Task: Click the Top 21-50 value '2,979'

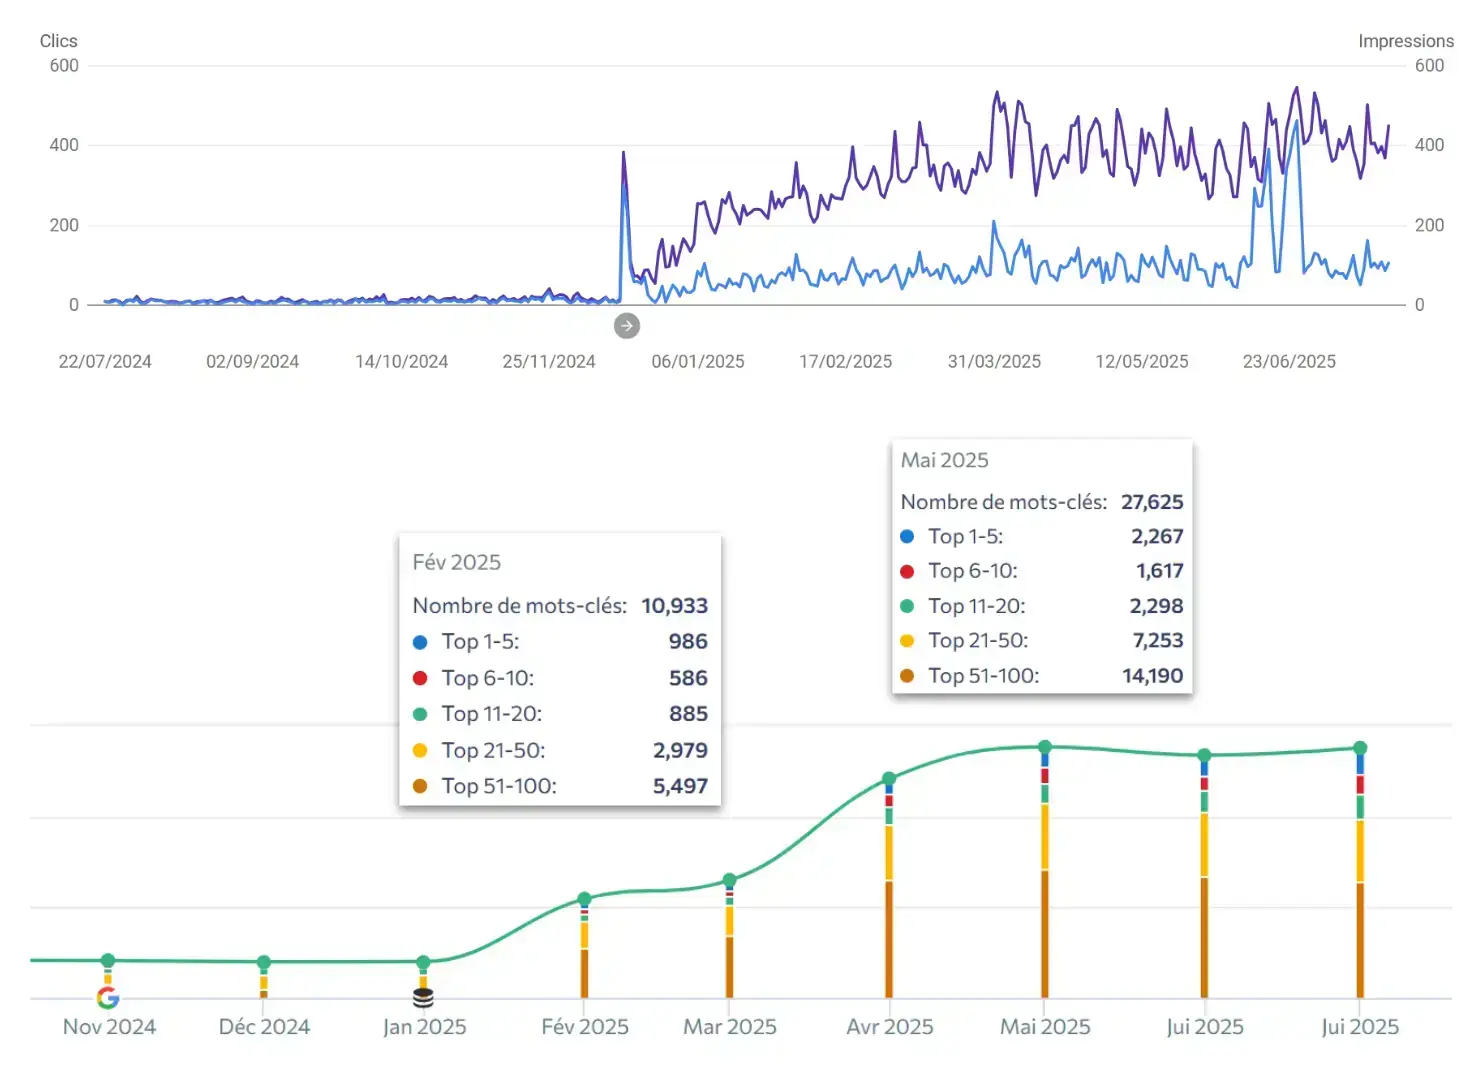Action: point(680,750)
